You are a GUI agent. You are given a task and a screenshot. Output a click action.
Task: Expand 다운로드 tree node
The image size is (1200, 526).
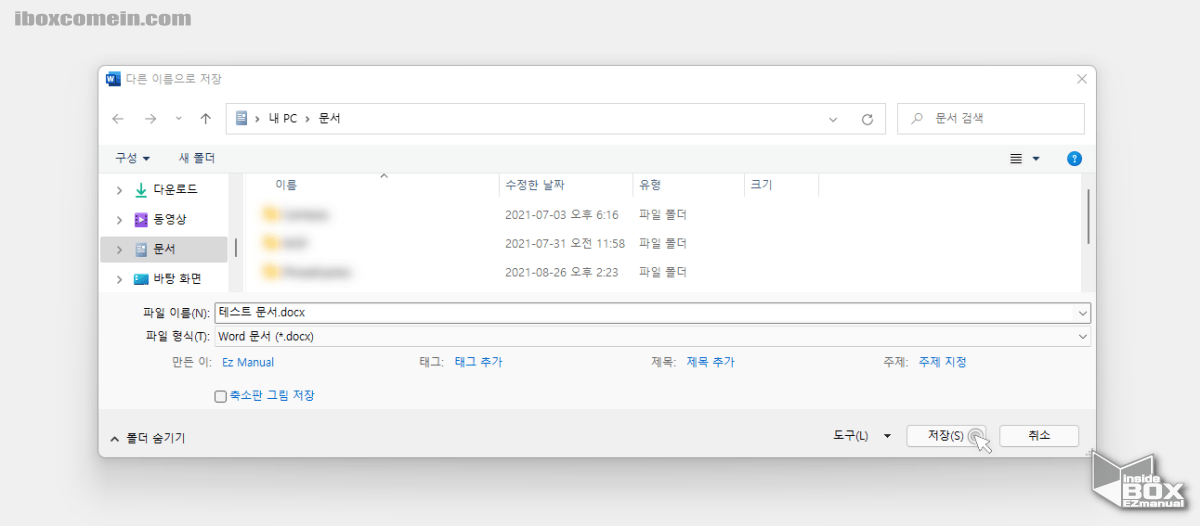pos(119,190)
